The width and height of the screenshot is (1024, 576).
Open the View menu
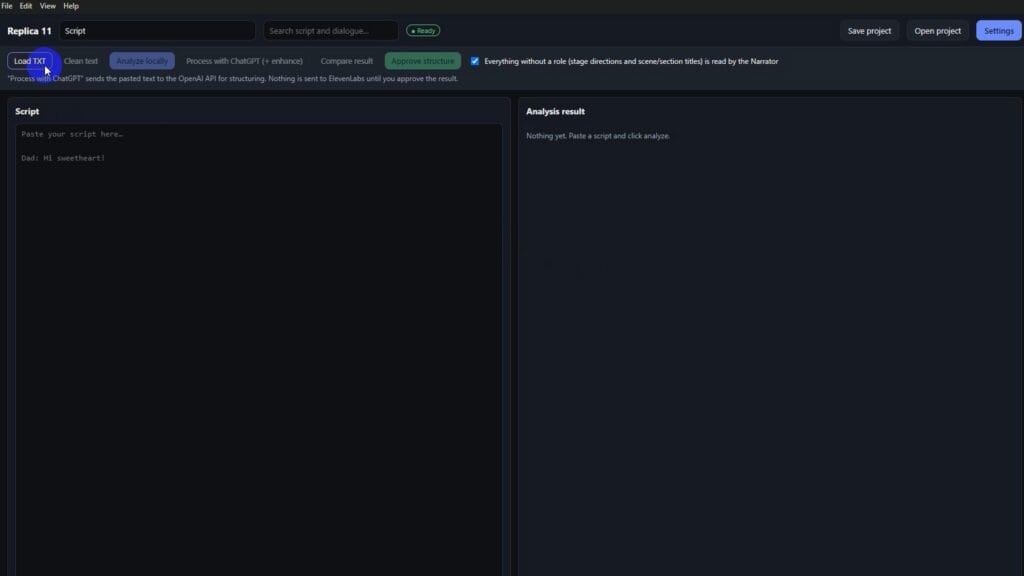pos(48,6)
